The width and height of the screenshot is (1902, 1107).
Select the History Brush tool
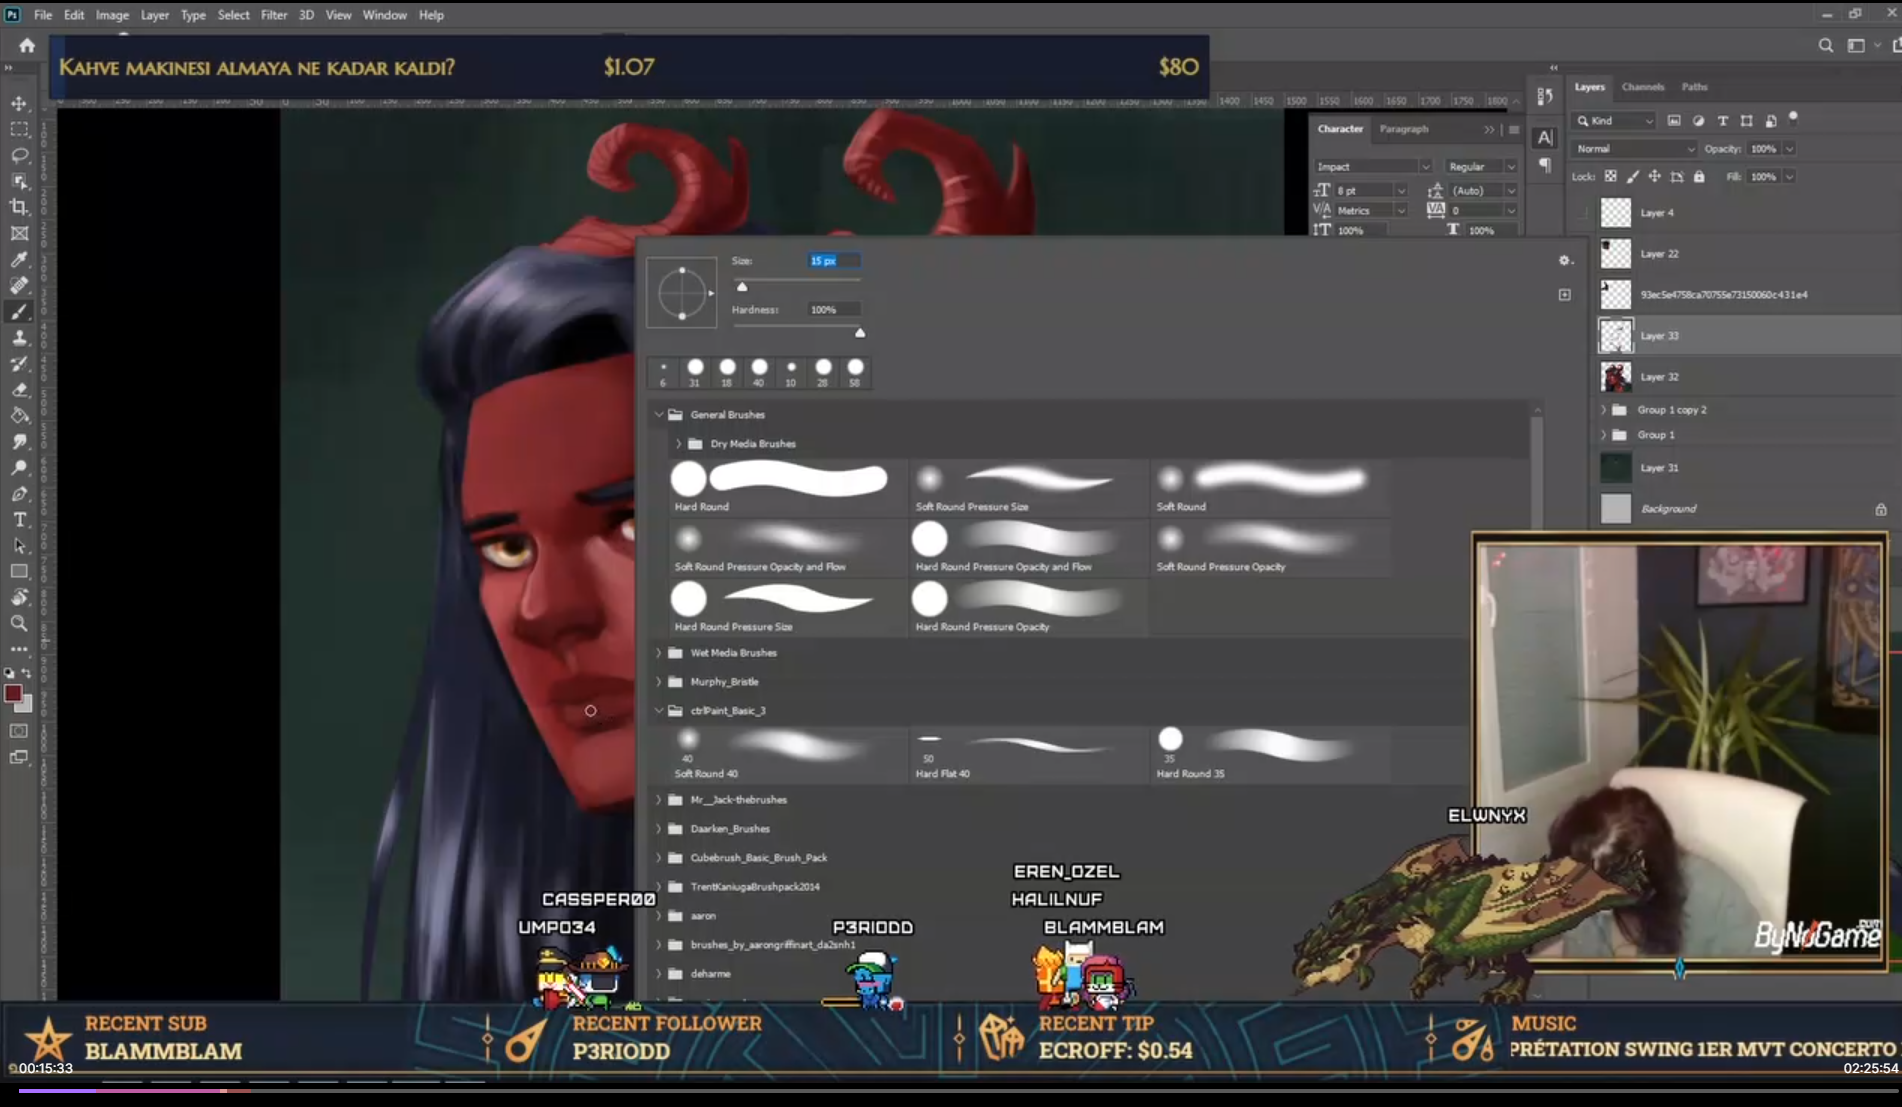(19, 364)
